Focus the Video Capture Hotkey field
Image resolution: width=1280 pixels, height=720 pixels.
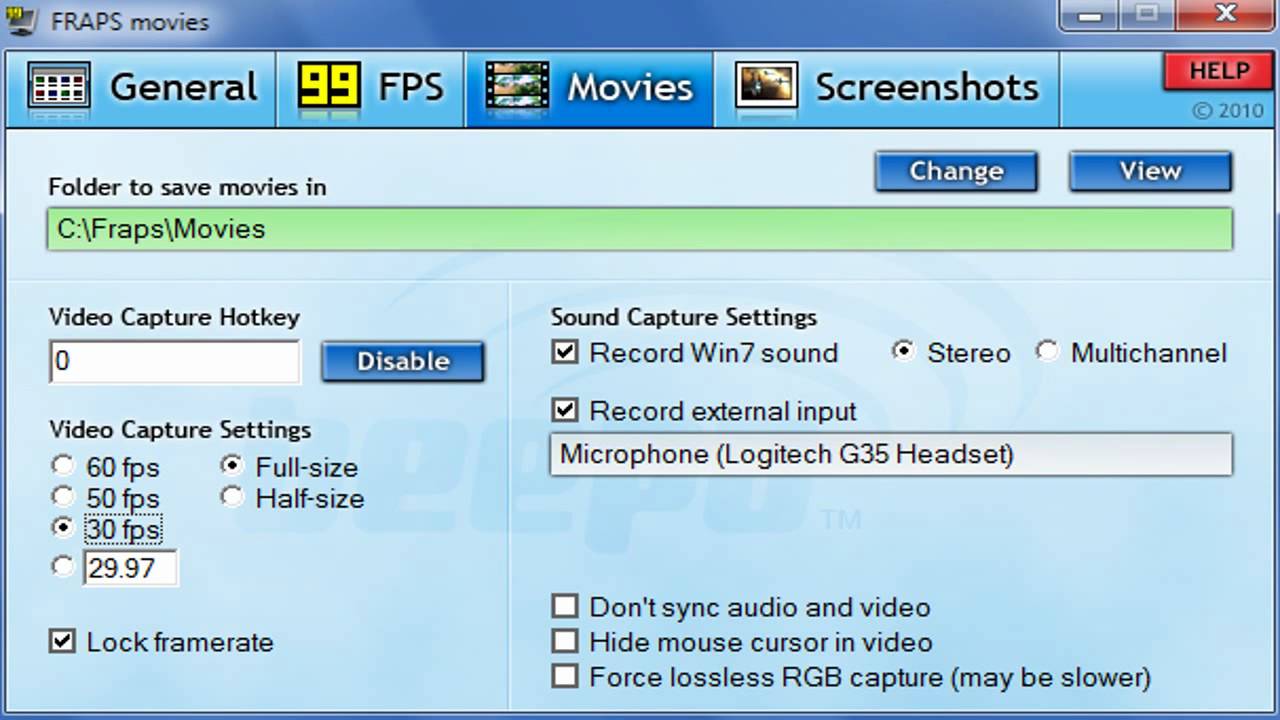click(x=175, y=361)
